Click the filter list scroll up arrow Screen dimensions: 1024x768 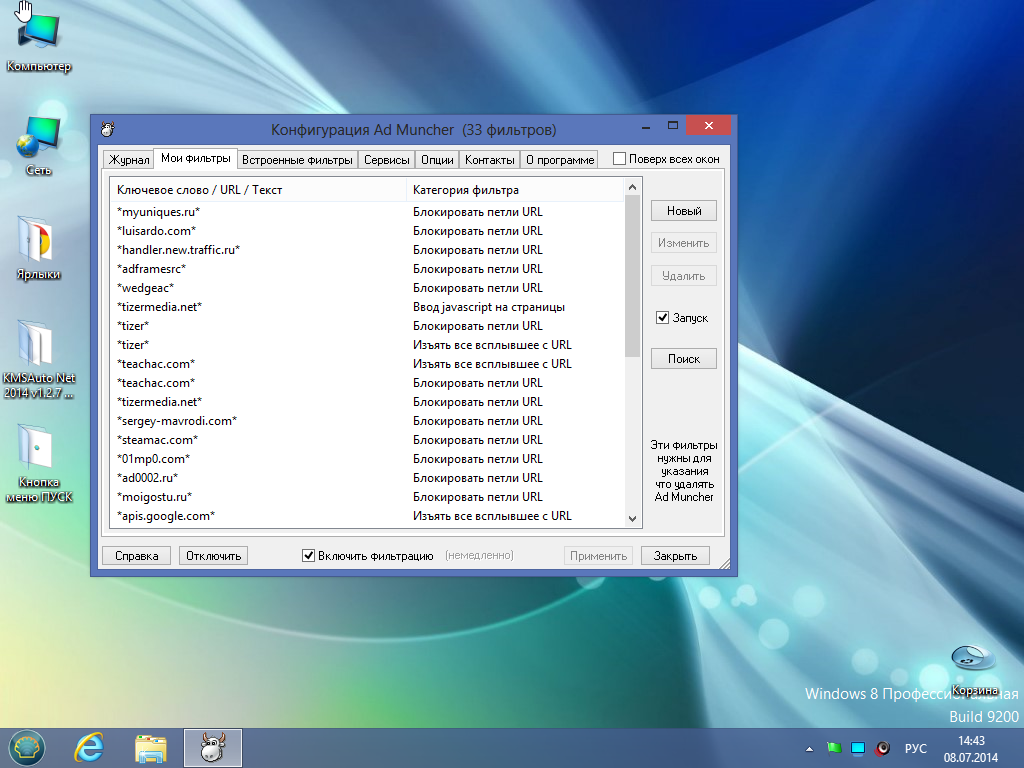pyautogui.click(x=632, y=187)
